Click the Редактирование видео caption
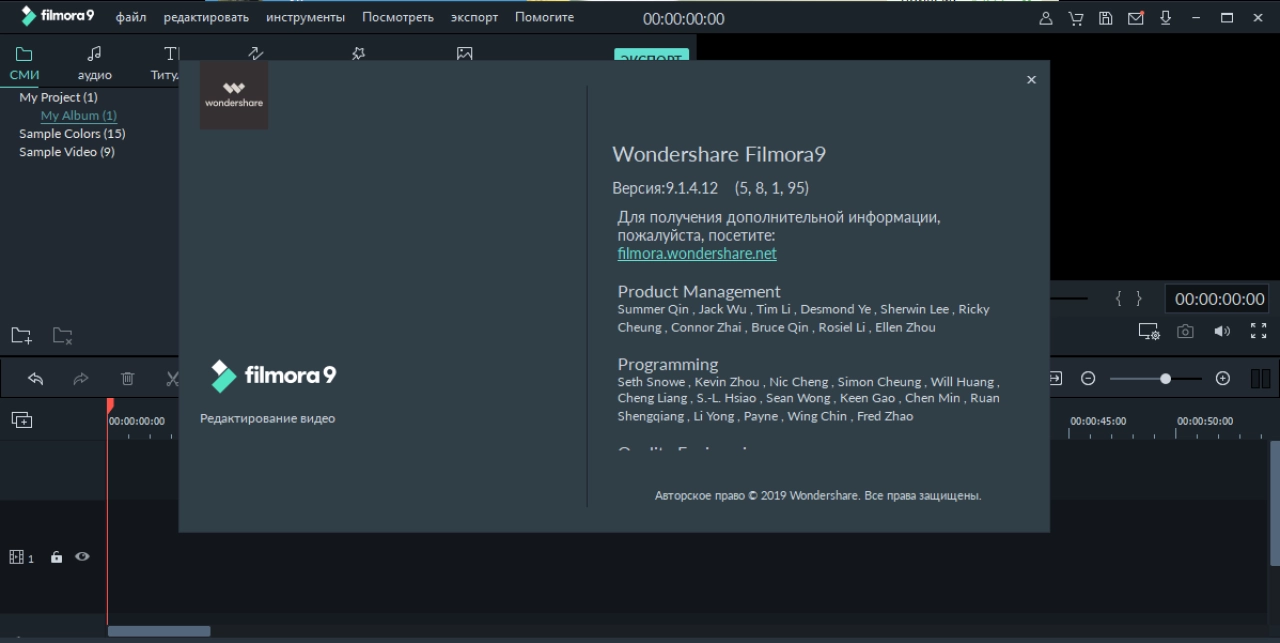Viewport: 1280px width, 643px height. click(268, 418)
